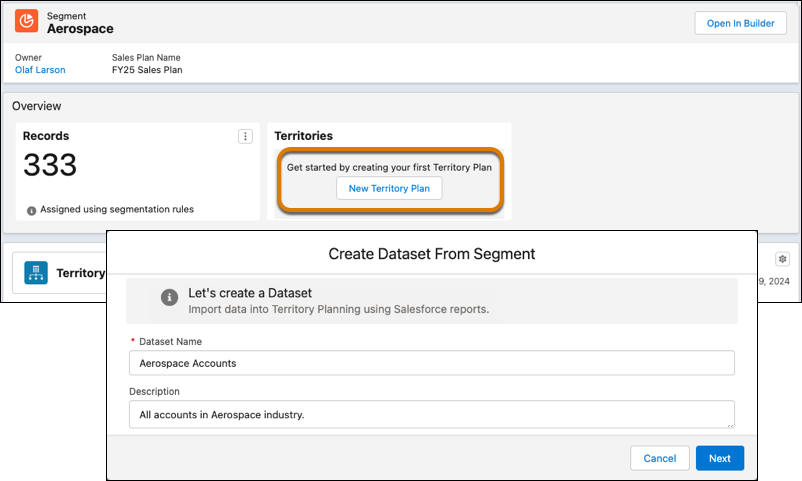Click the orange Segment icon
The height and width of the screenshot is (481, 802).
(27, 22)
